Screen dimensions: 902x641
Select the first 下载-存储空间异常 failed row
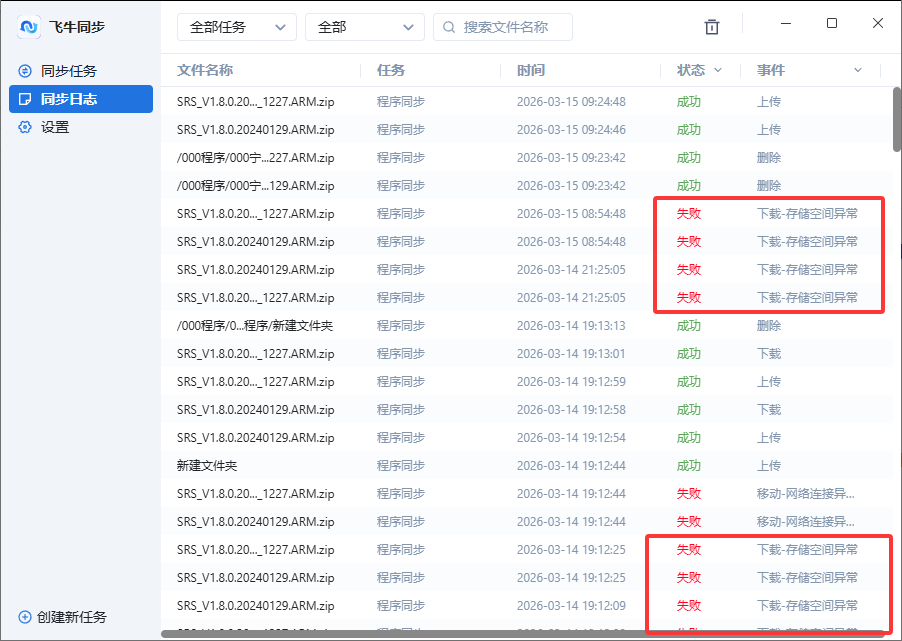(x=500, y=213)
